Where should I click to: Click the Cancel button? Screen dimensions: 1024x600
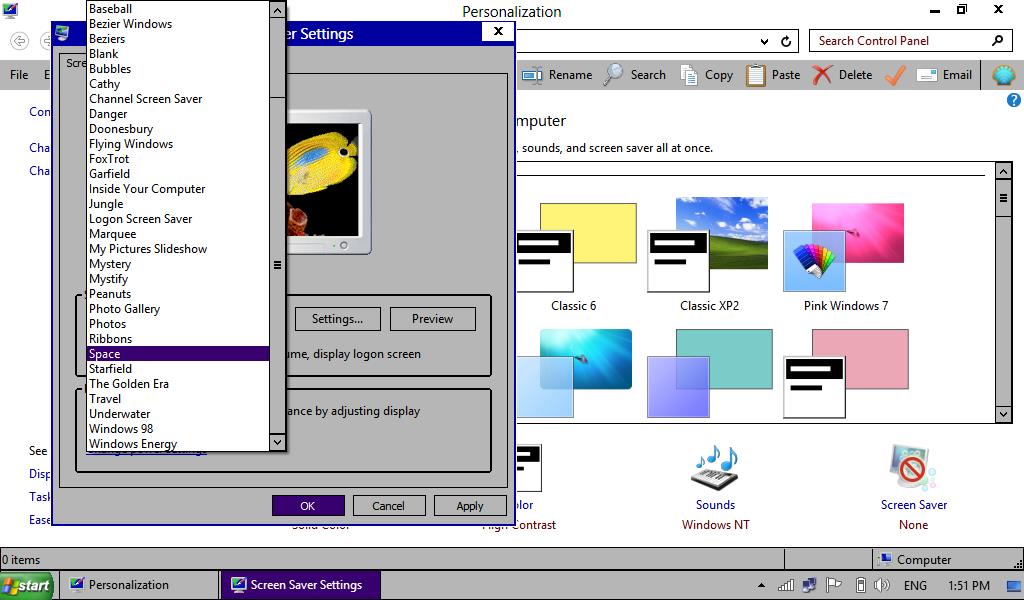pyautogui.click(x=389, y=505)
